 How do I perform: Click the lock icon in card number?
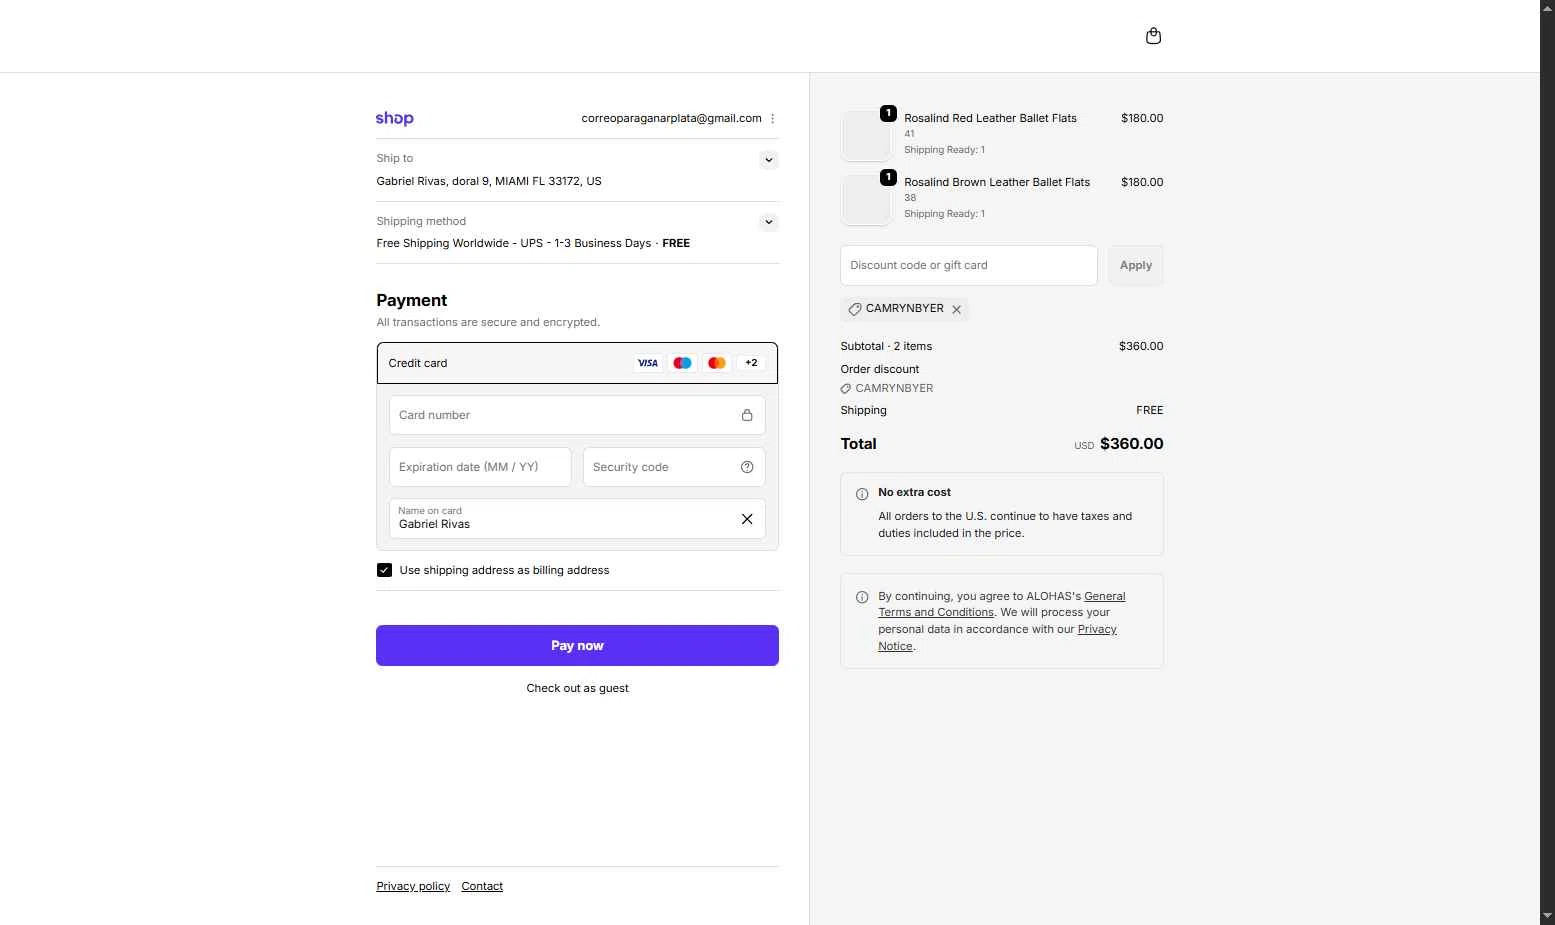pyautogui.click(x=747, y=415)
